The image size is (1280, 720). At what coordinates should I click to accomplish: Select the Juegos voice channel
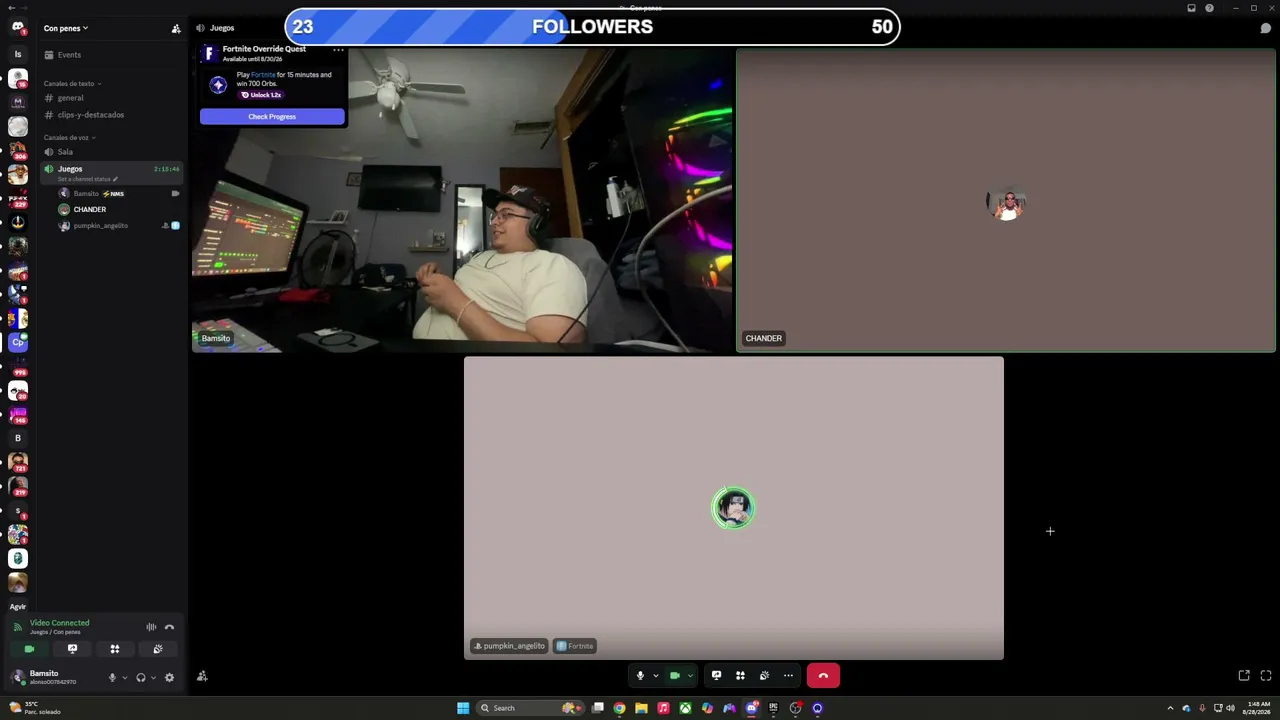[x=112, y=172]
